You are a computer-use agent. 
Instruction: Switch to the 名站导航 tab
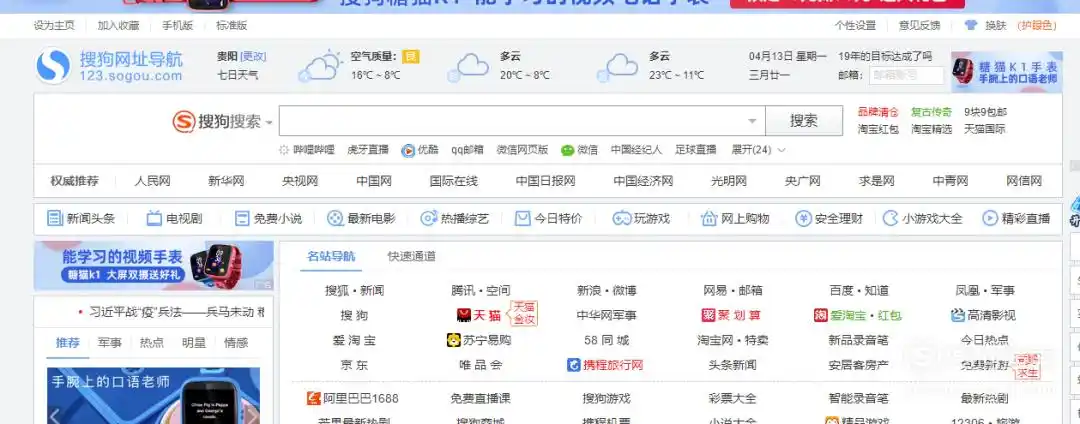tap(331, 256)
